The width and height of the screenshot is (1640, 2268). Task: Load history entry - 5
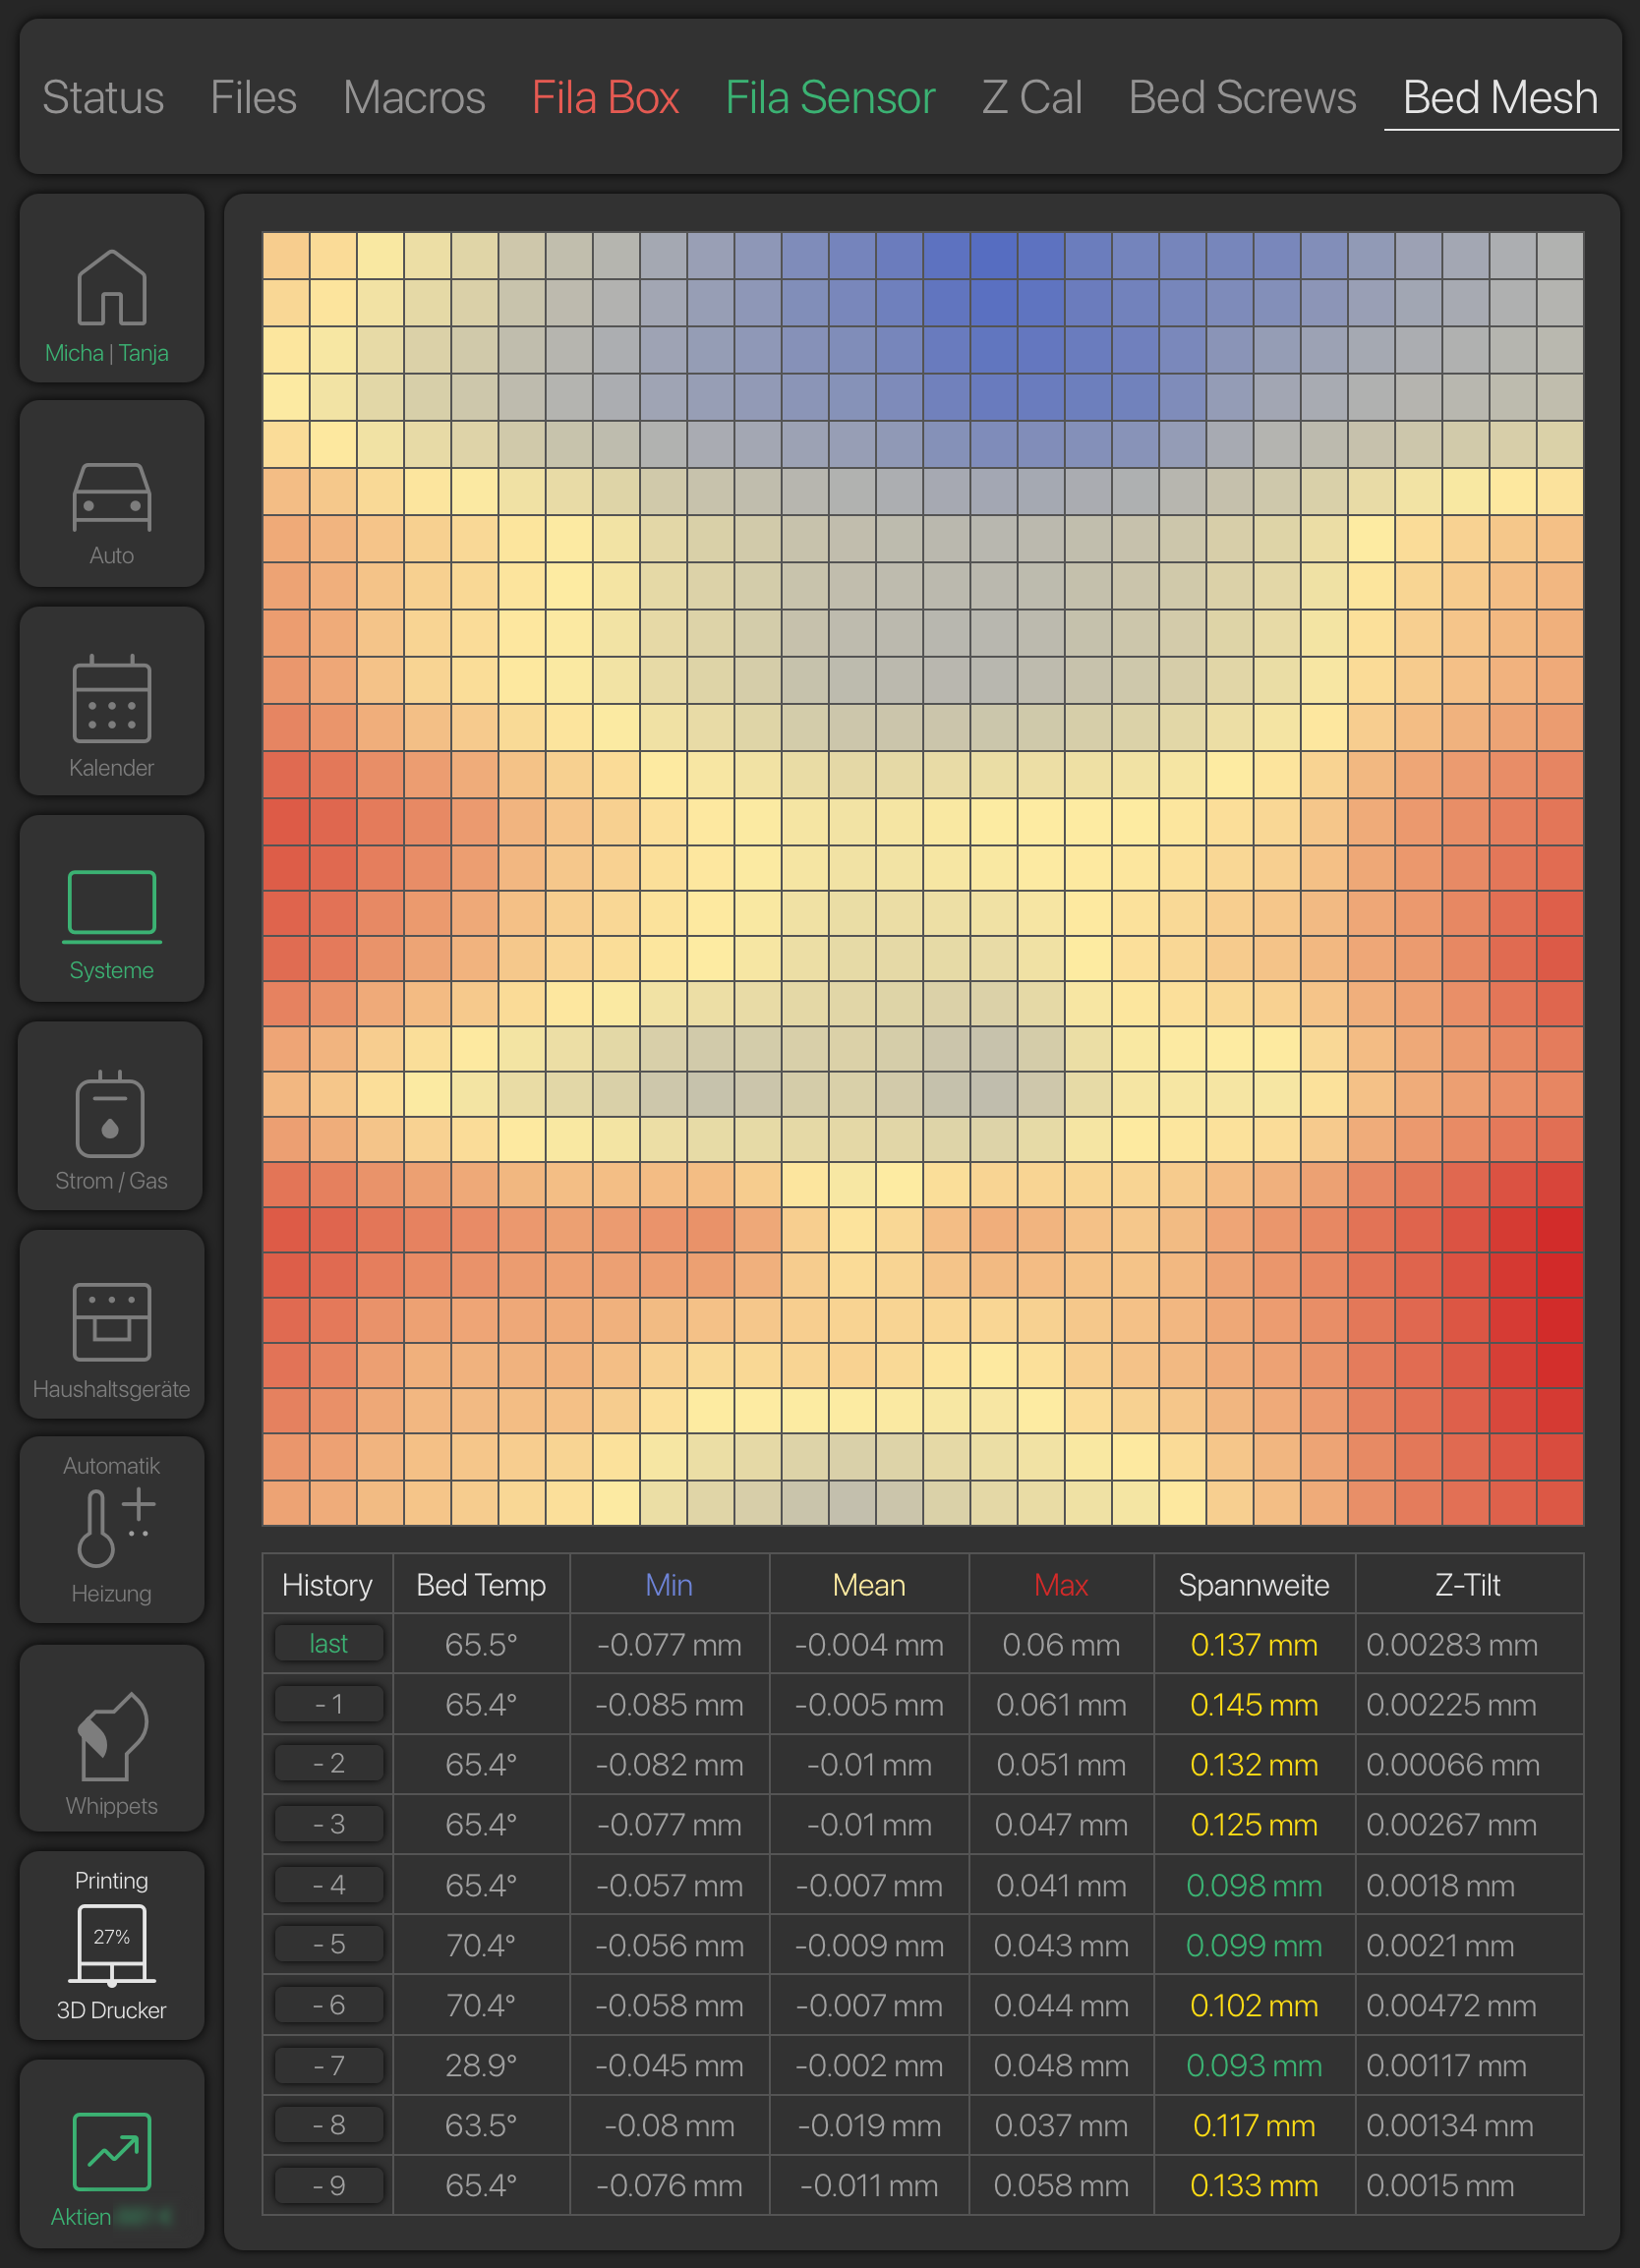point(328,1944)
